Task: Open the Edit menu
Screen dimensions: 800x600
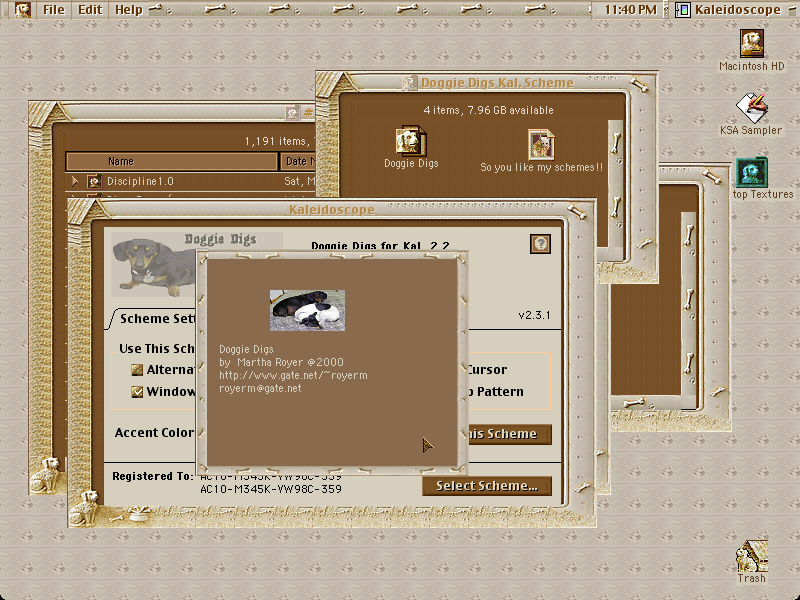Action: coord(90,10)
